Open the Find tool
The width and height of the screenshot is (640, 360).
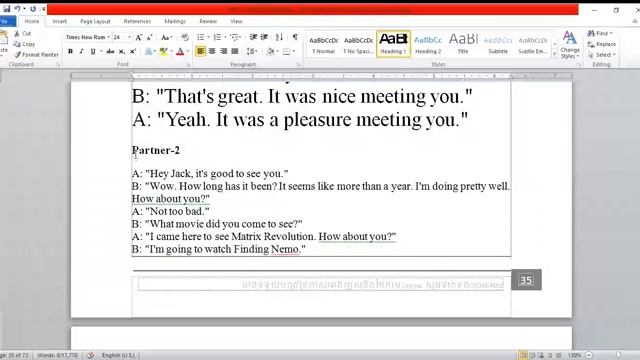pyautogui.click(x=600, y=33)
